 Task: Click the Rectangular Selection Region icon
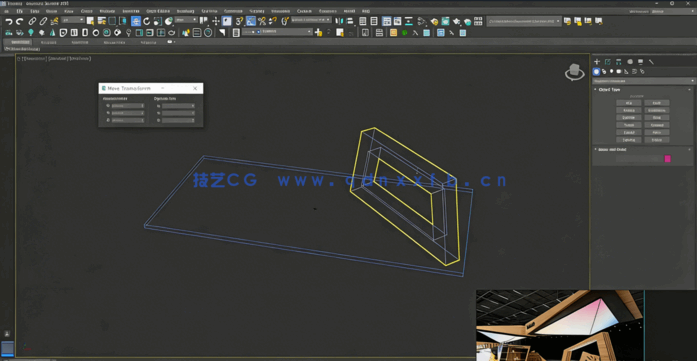tap(112, 21)
